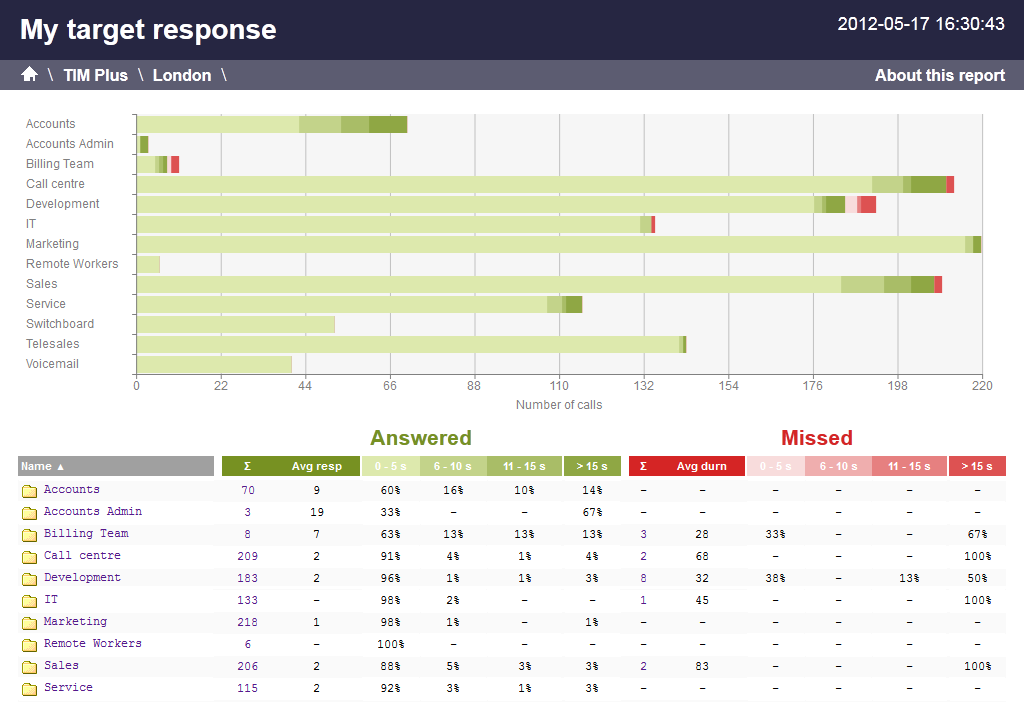The image size is (1024, 702).
Task: Click the Billing Team folder icon
Action: (30, 535)
